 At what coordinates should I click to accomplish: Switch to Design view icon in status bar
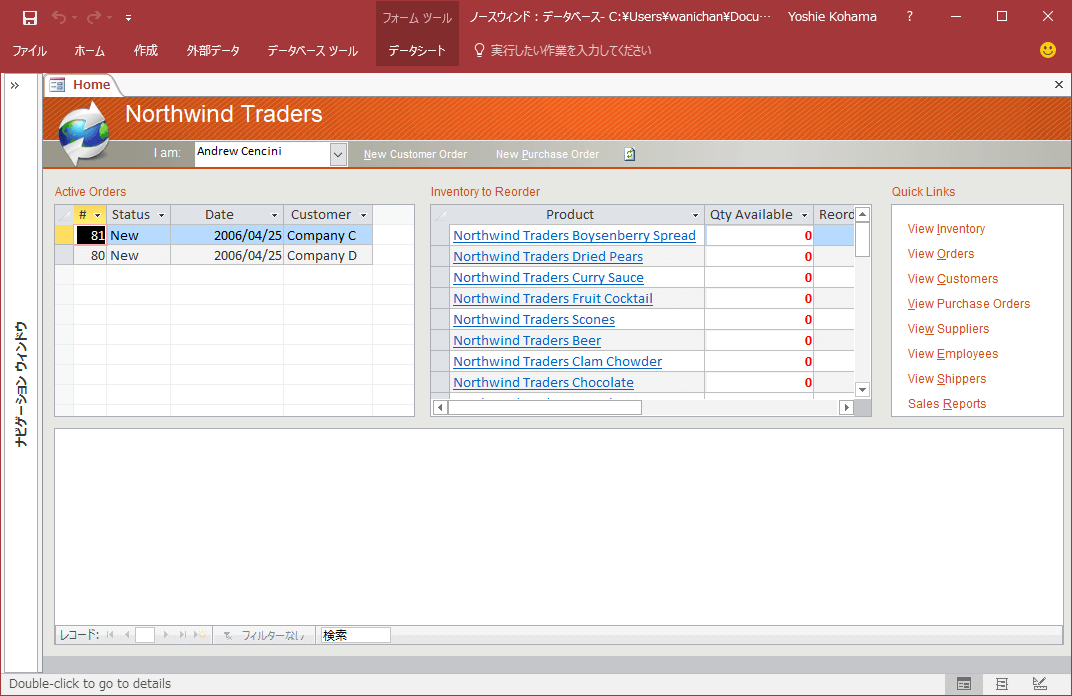1040,684
